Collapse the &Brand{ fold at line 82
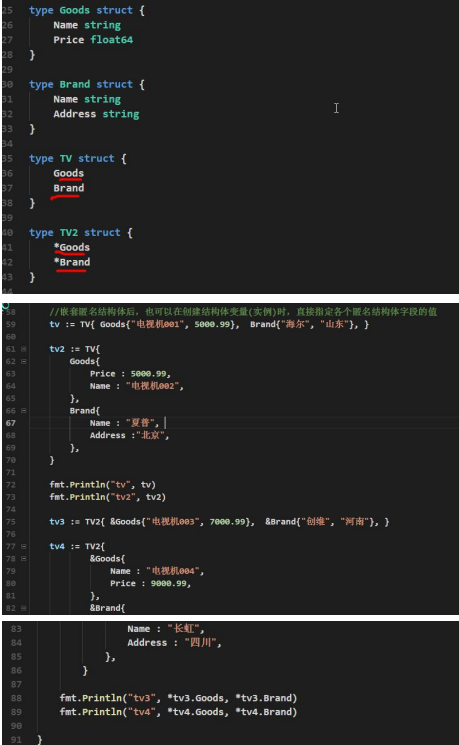Viewport: 459px width, 745px height. click(x=23, y=608)
